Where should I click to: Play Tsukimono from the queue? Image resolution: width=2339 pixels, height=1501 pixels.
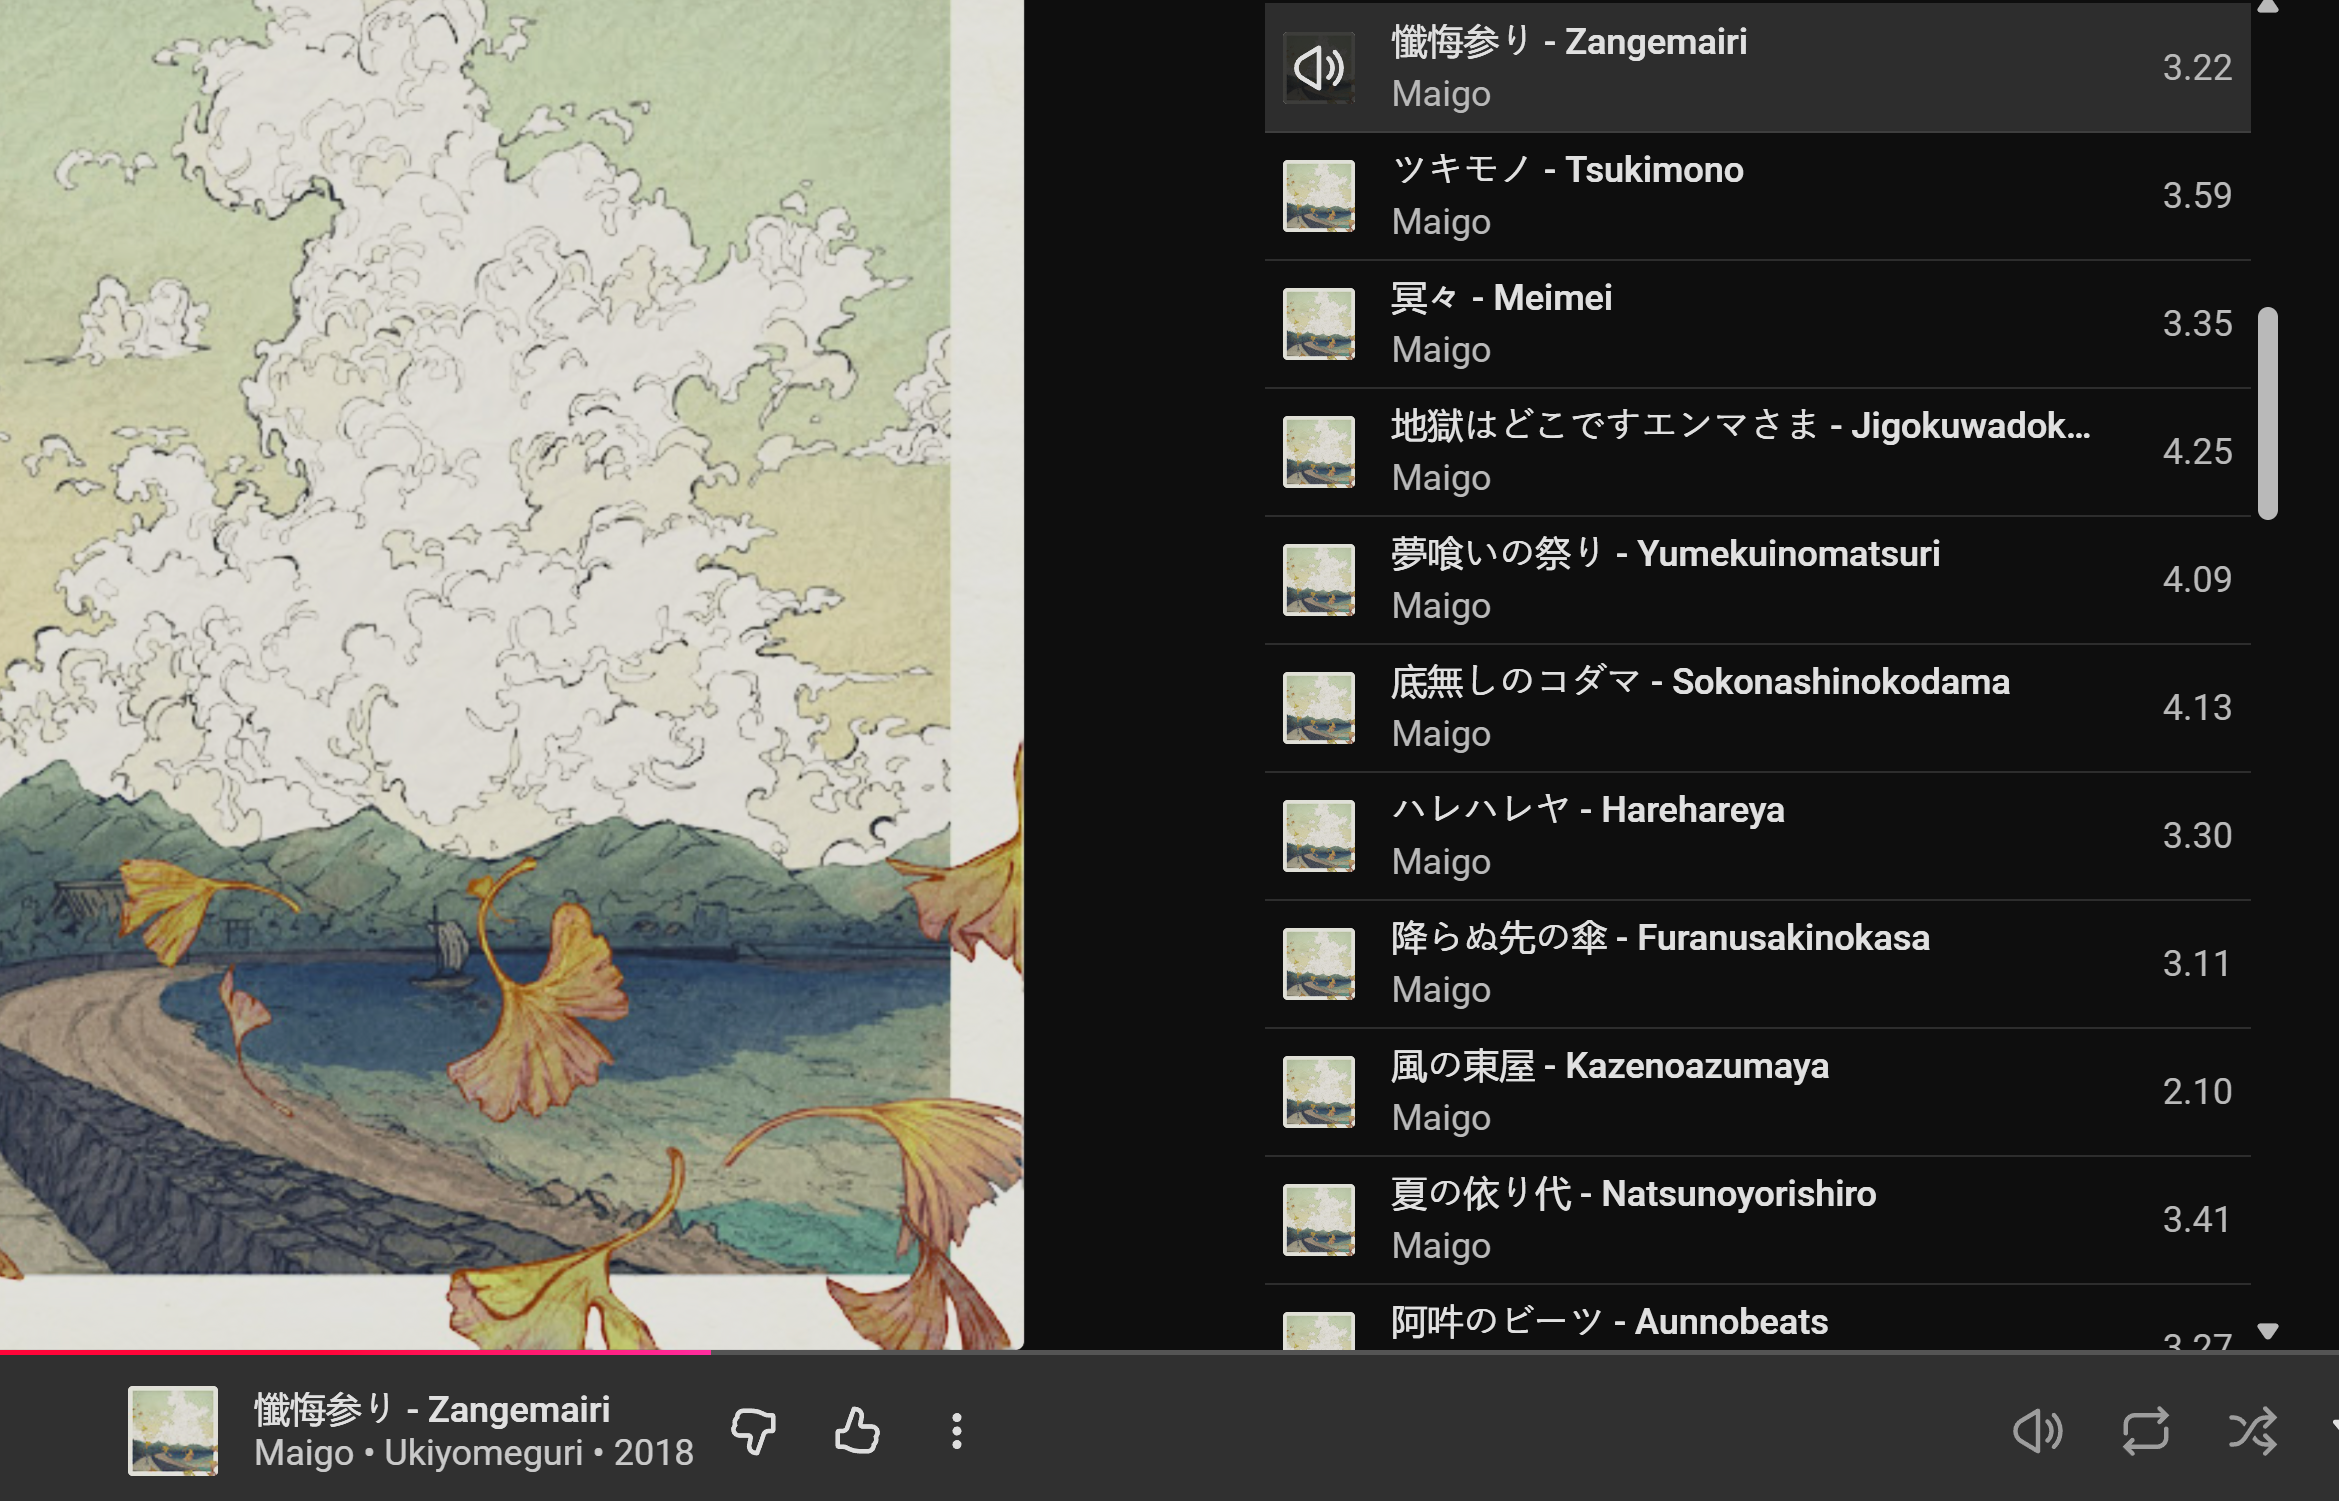(x=1653, y=171)
